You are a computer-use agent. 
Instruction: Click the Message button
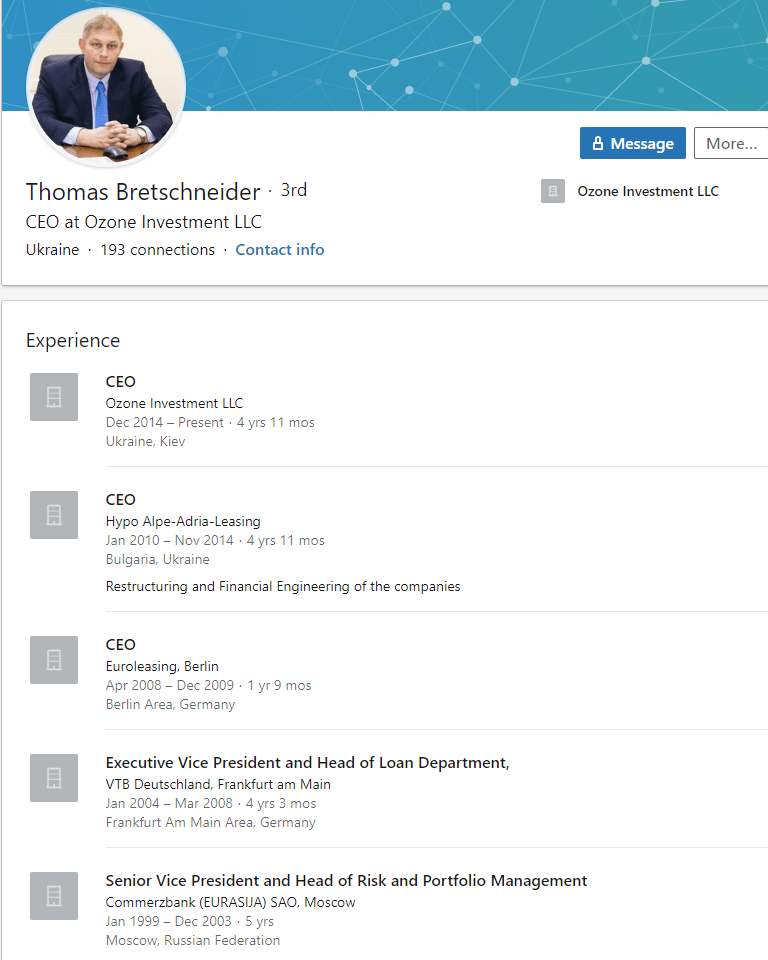[632, 143]
